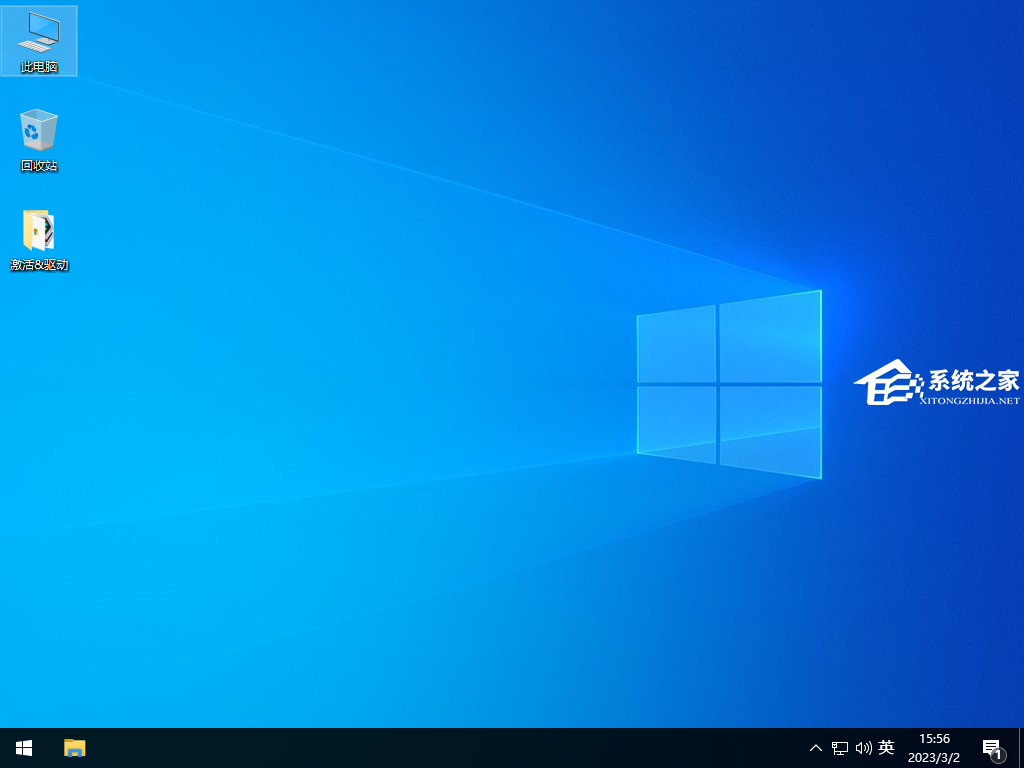
Task: Click the 系统之家 watermark logo
Action: click(936, 385)
